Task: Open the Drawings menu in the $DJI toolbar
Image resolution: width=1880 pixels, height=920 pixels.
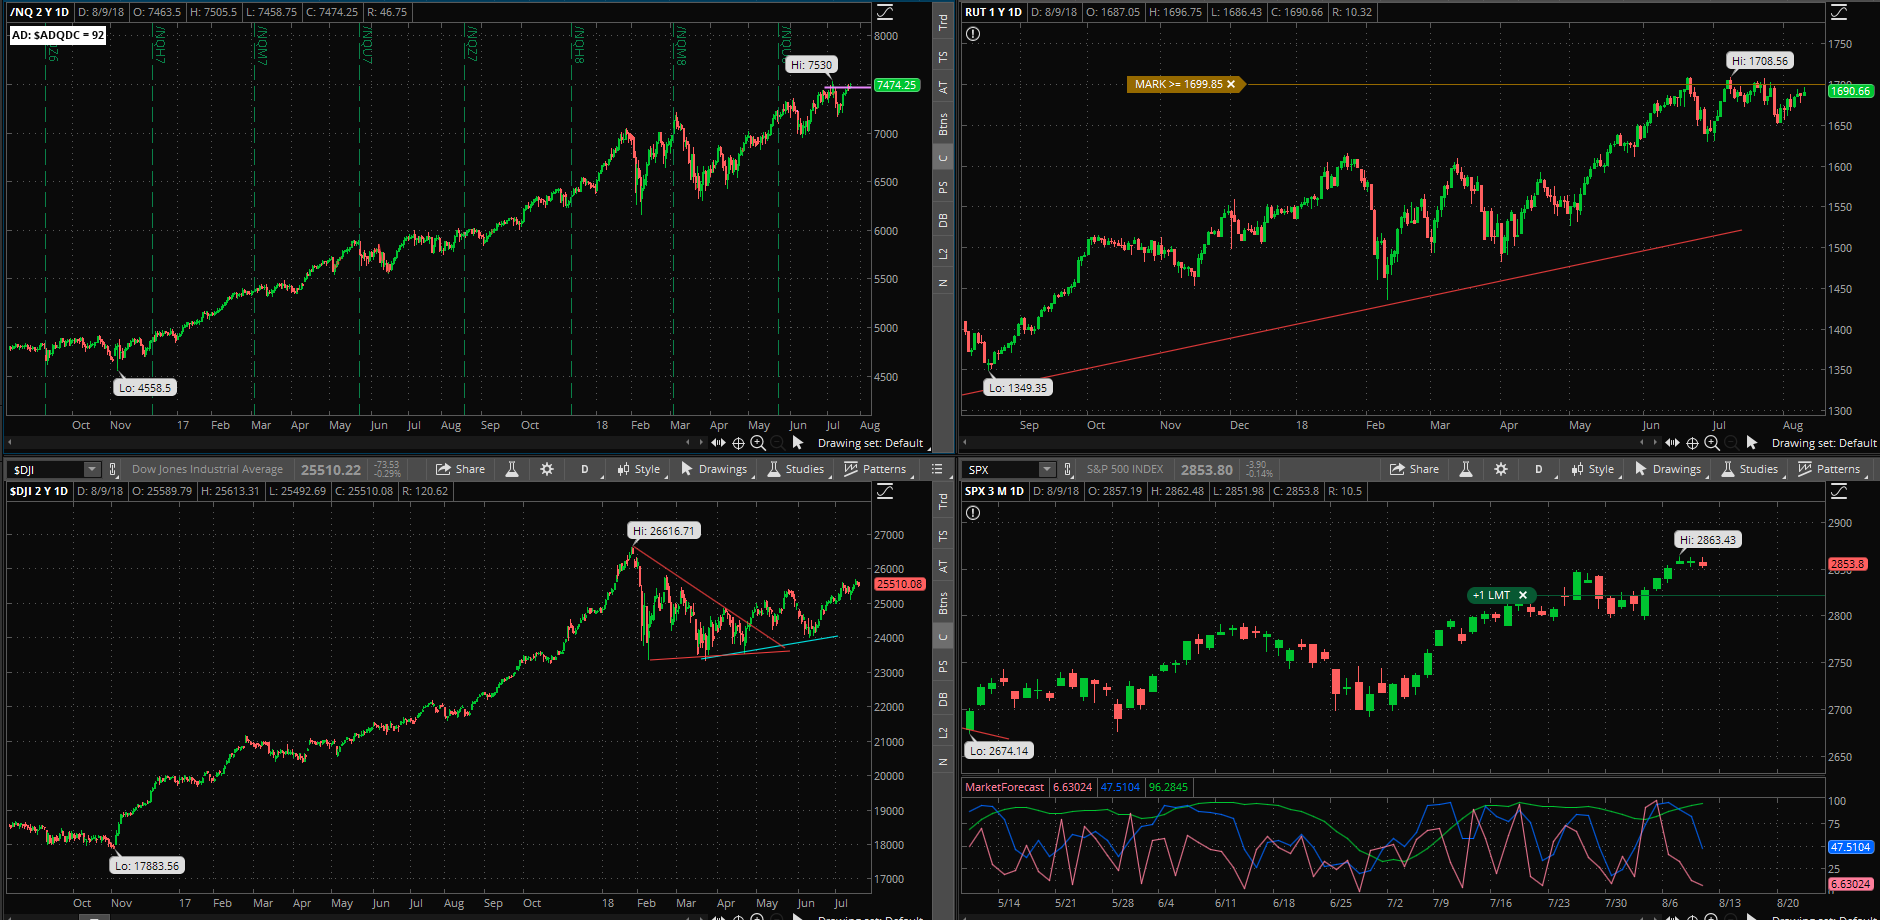Action: [714, 469]
